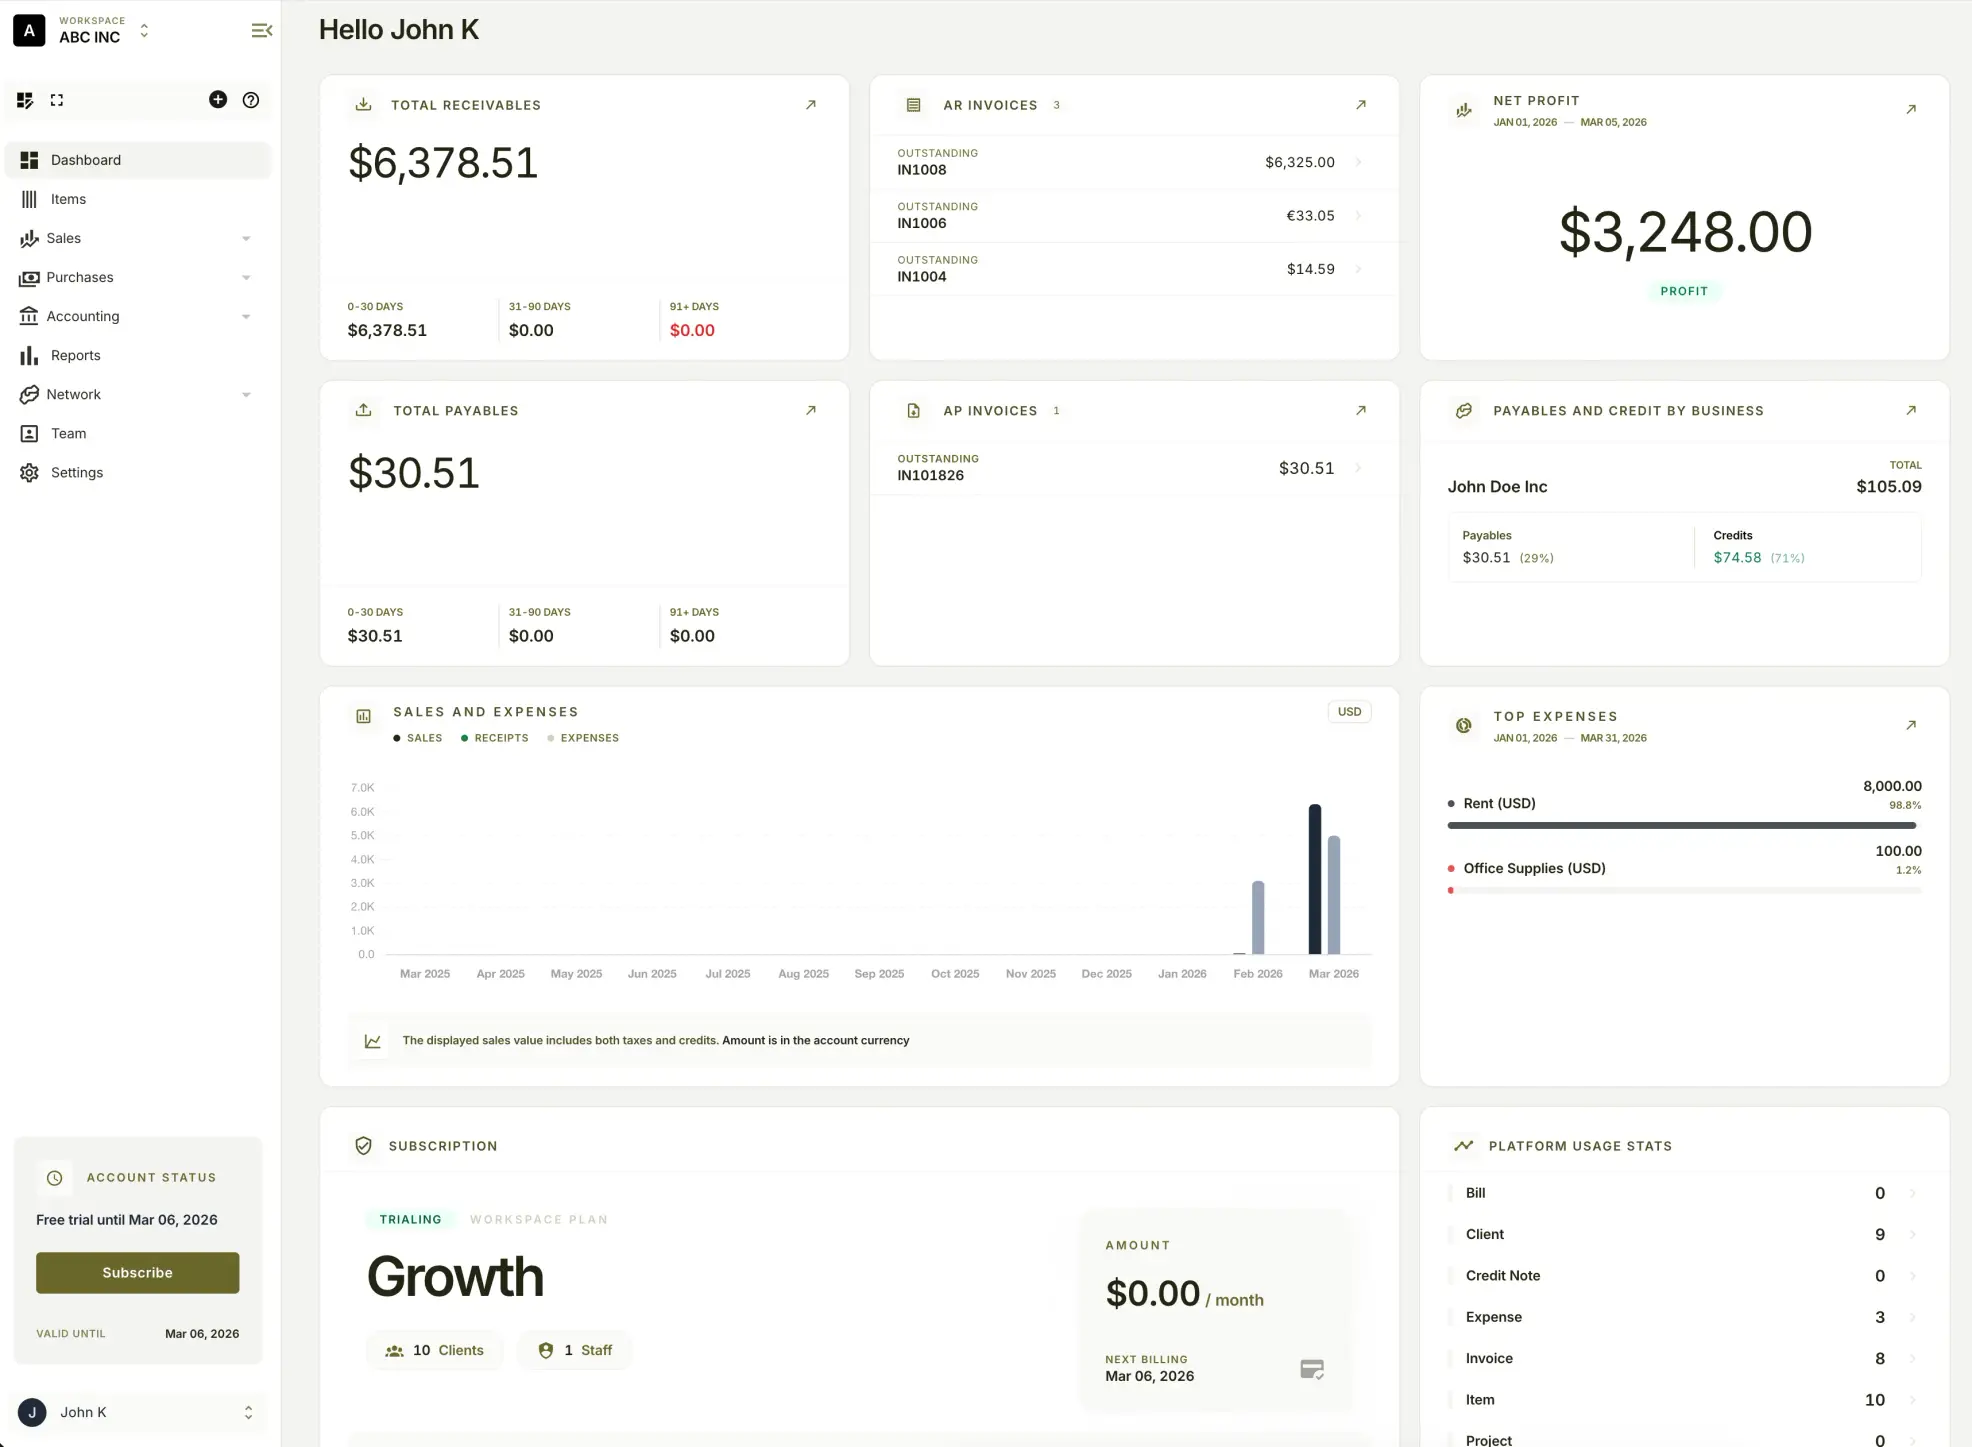Open Net Profit details via its arrow icon
The image size is (1972, 1447).
[1911, 109]
